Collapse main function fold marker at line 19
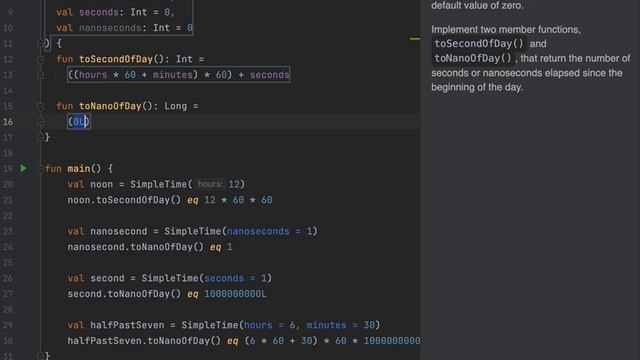This screenshot has height=360, width=640. point(40,168)
